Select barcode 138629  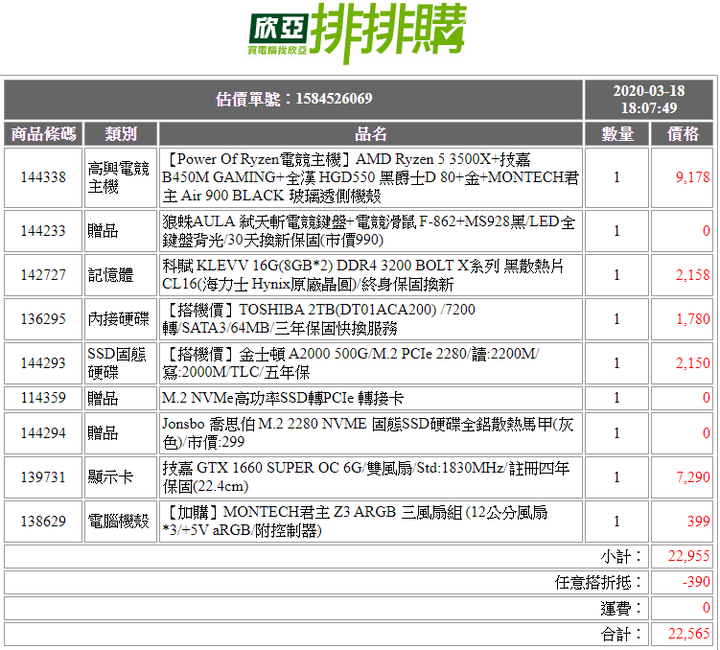(44, 521)
